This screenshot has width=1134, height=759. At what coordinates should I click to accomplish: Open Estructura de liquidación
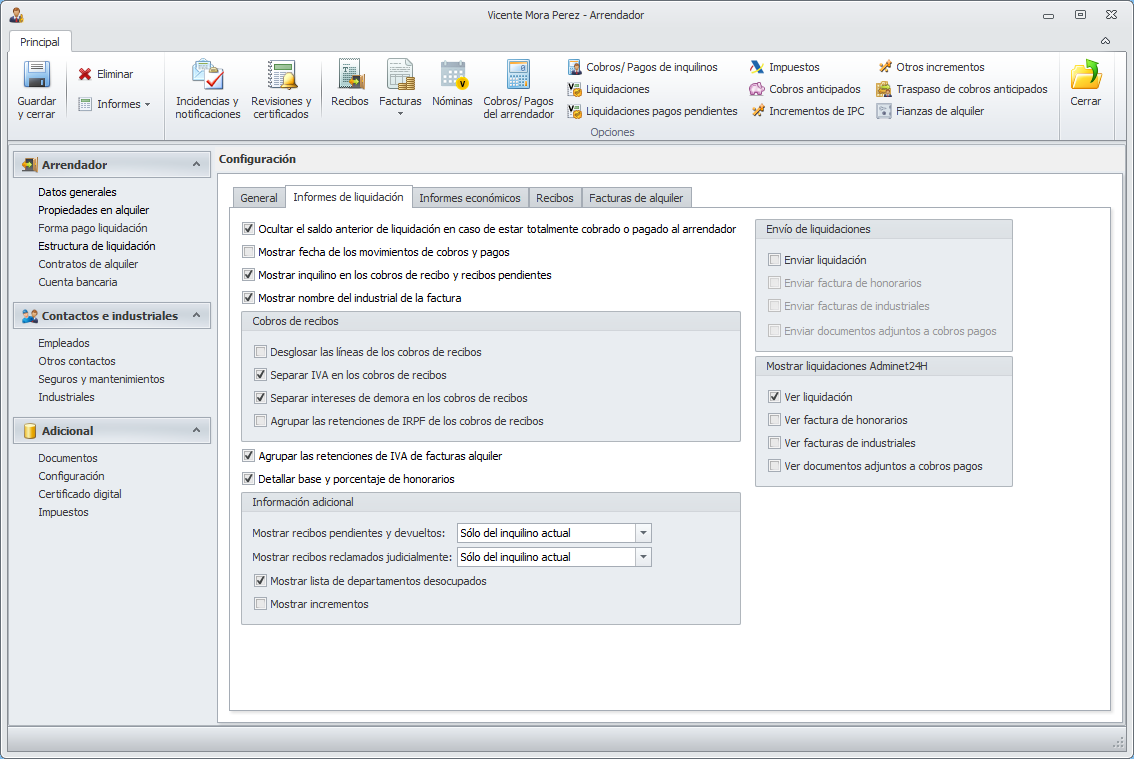pyautogui.click(x=97, y=247)
